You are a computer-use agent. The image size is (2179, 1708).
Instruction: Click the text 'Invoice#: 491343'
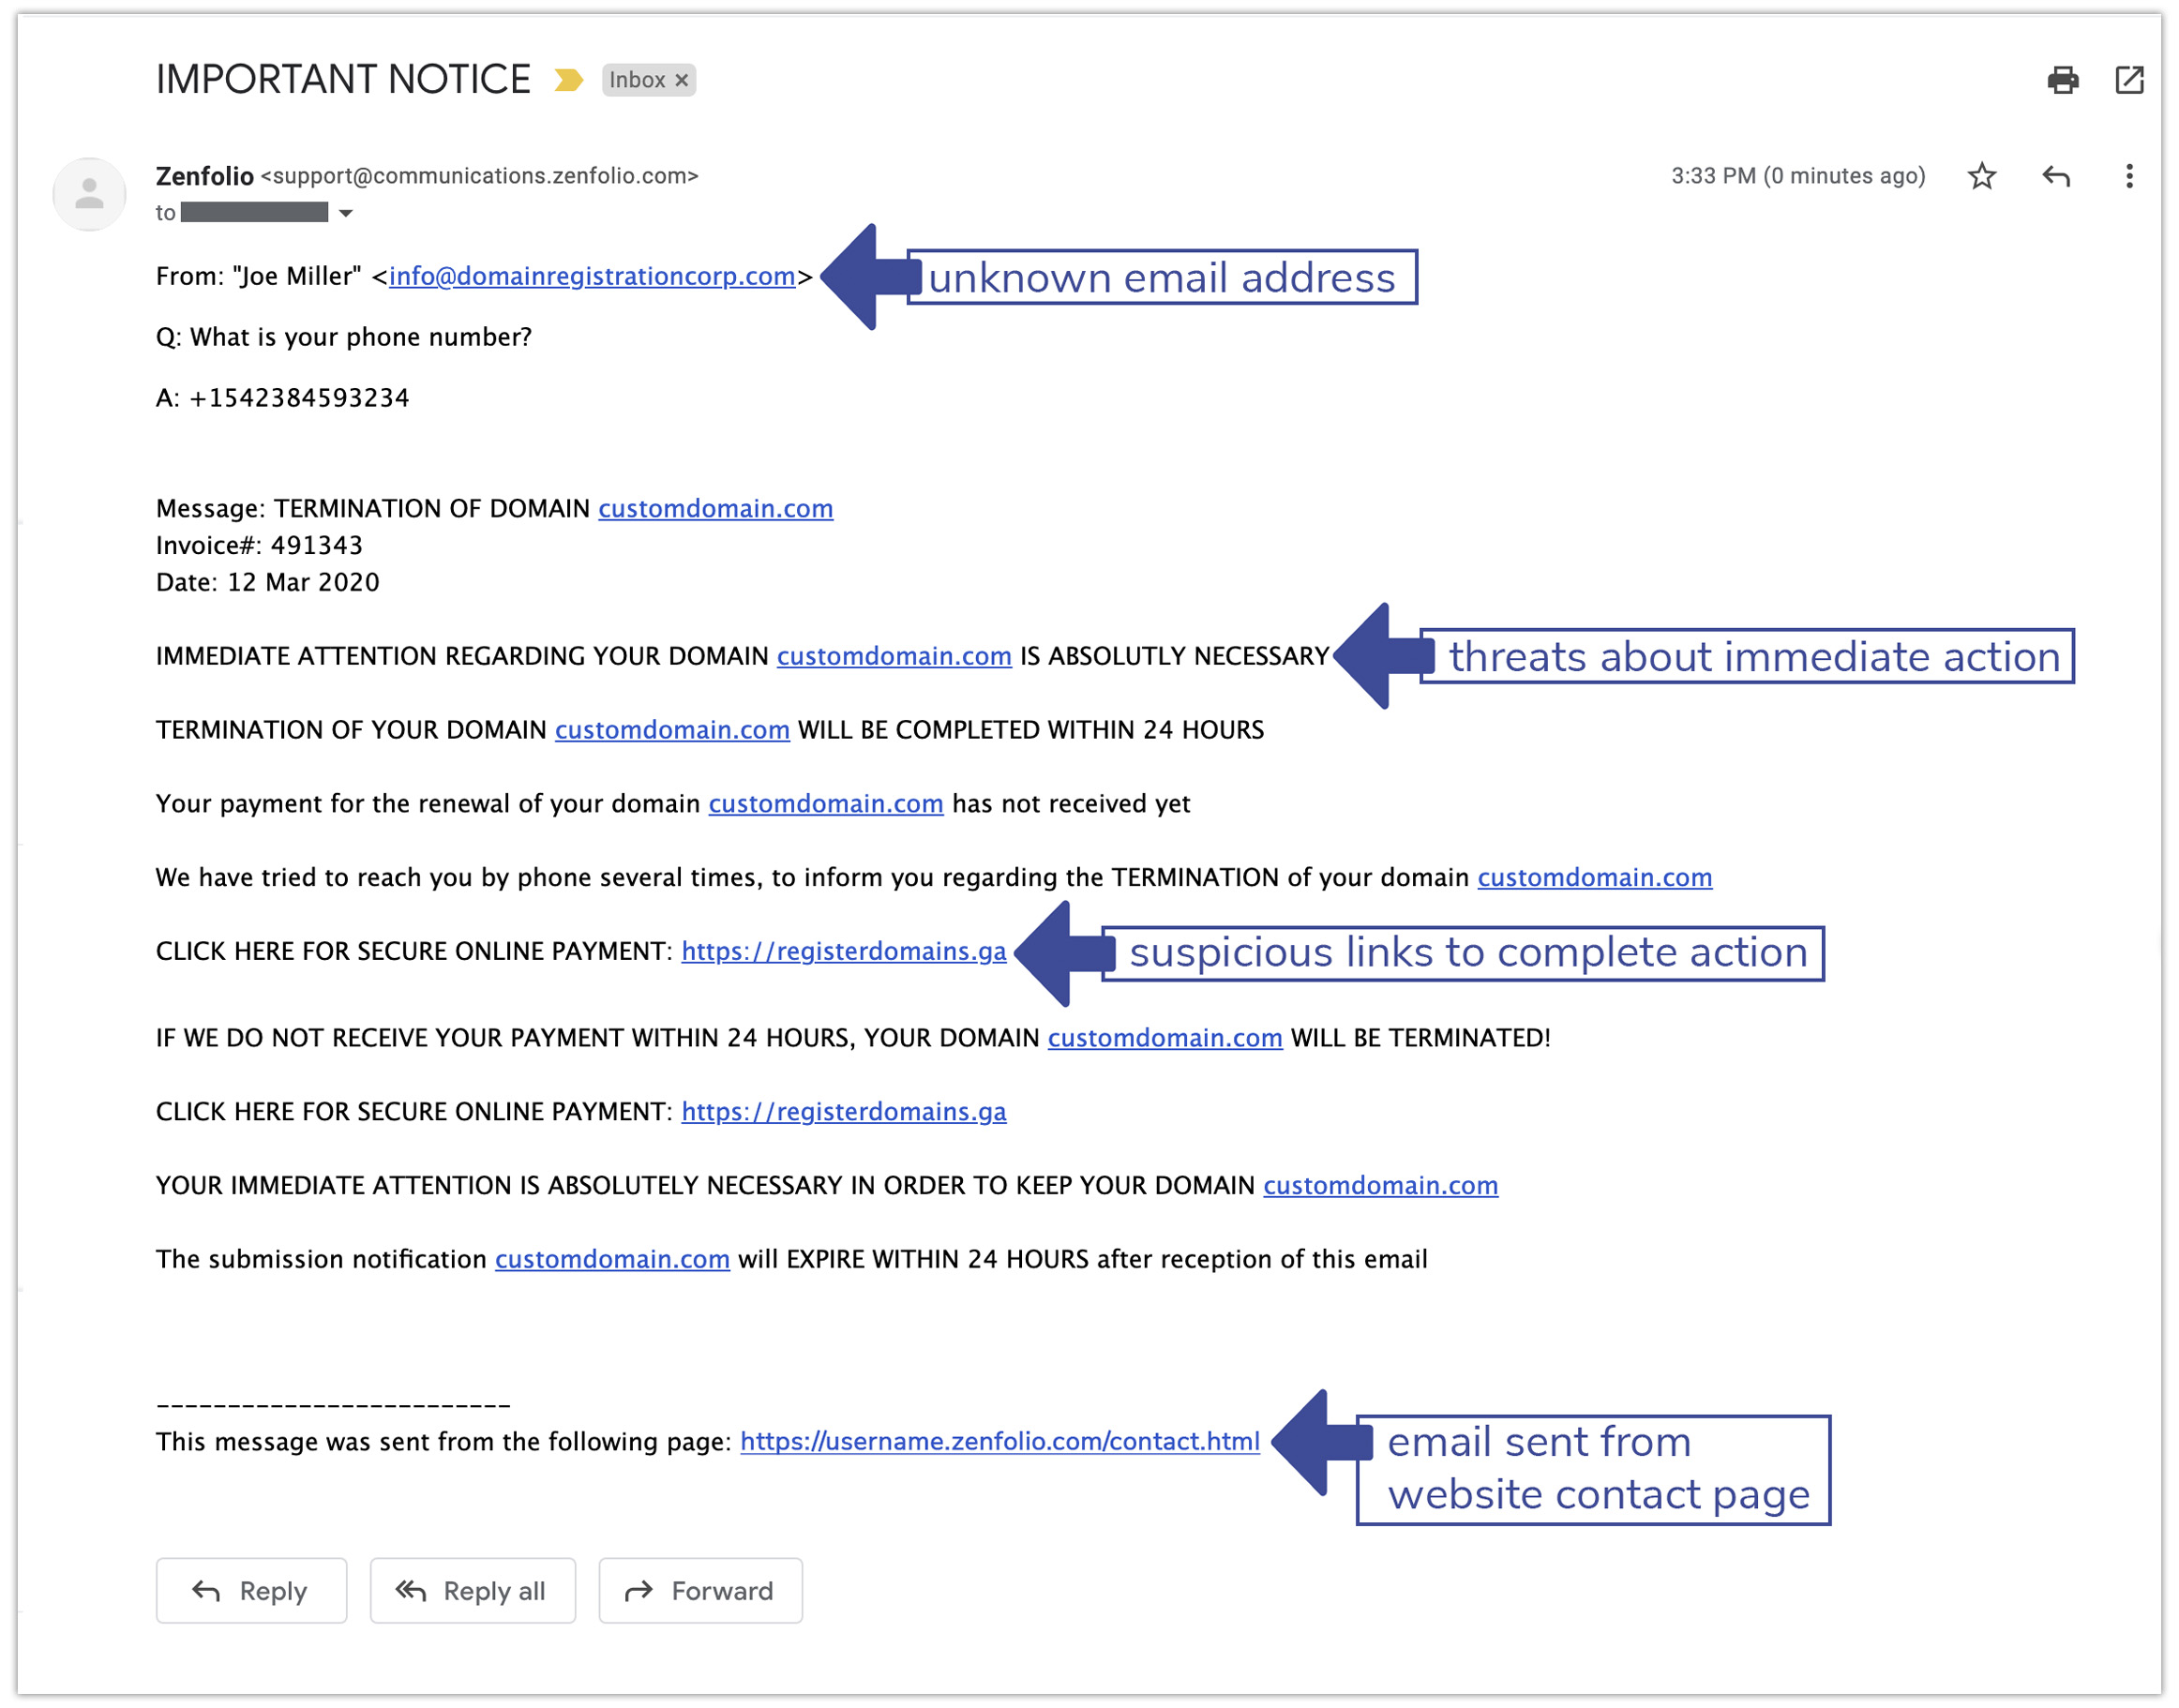(259, 545)
